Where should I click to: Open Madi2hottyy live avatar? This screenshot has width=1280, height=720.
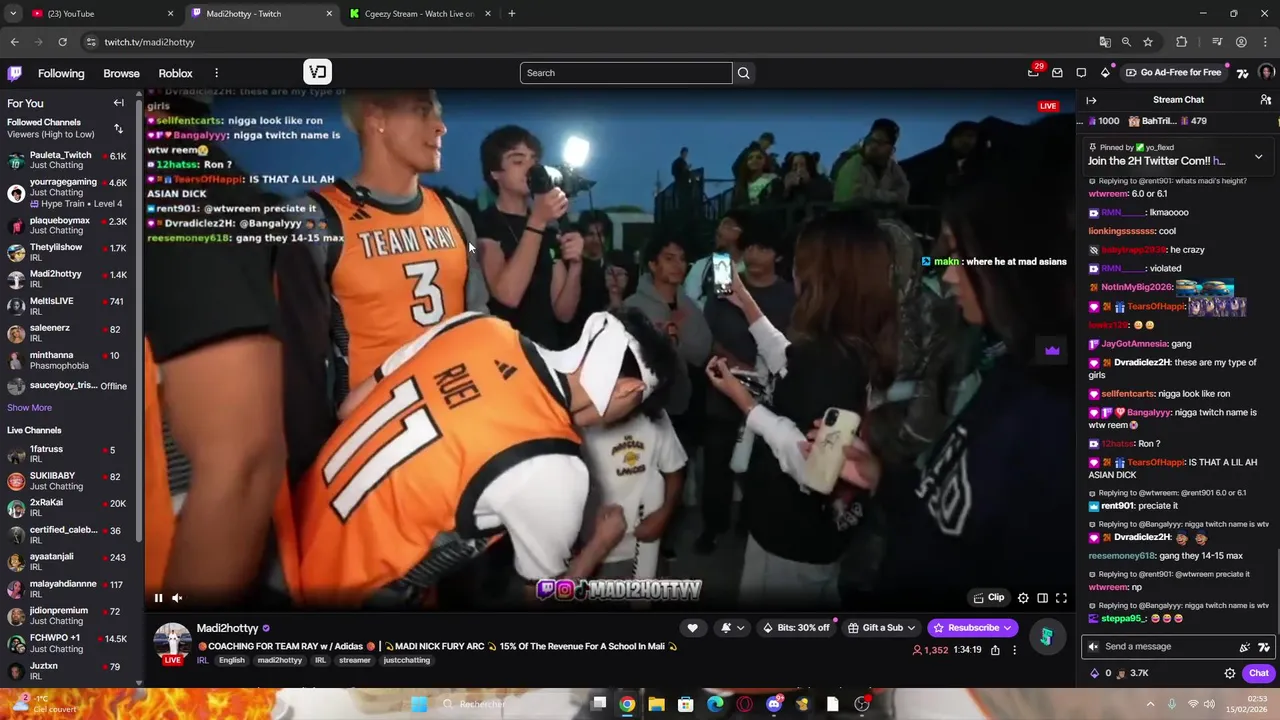[x=172, y=643]
